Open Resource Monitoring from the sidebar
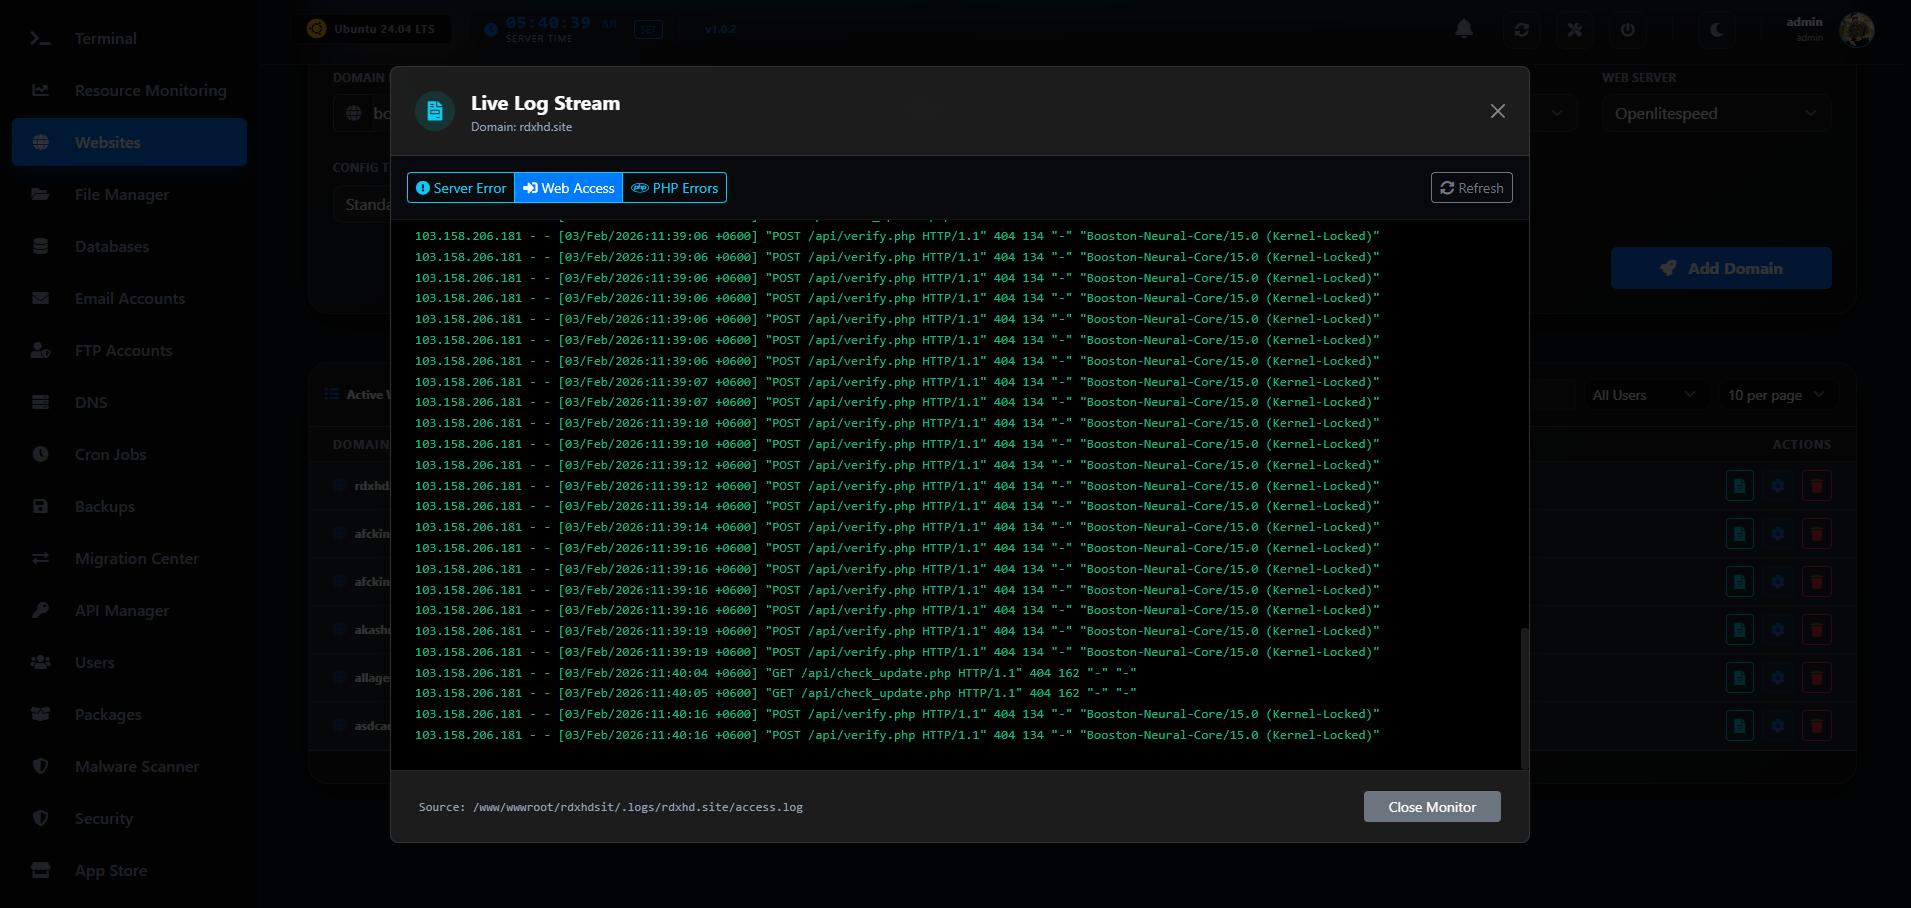 click(x=150, y=90)
